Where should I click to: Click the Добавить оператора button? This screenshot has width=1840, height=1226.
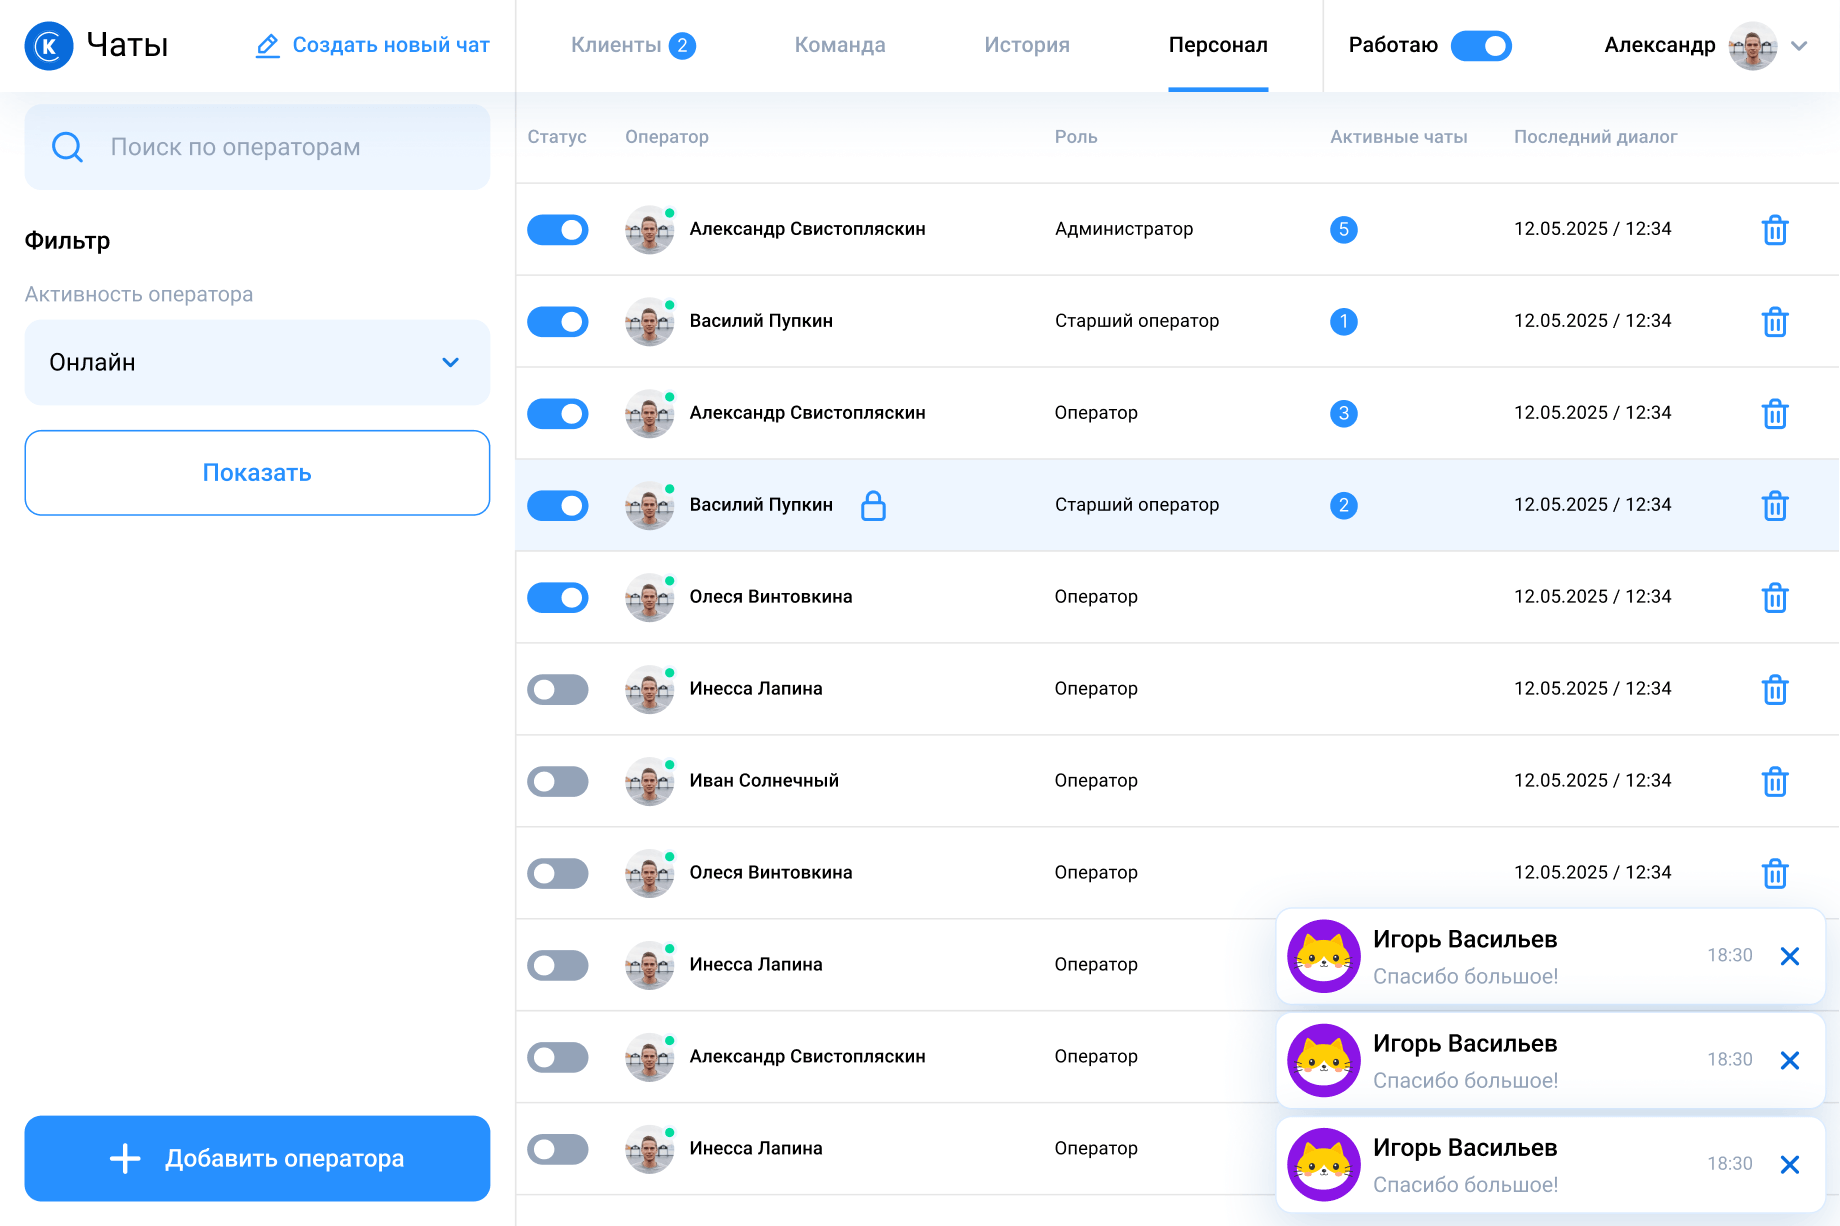(257, 1158)
